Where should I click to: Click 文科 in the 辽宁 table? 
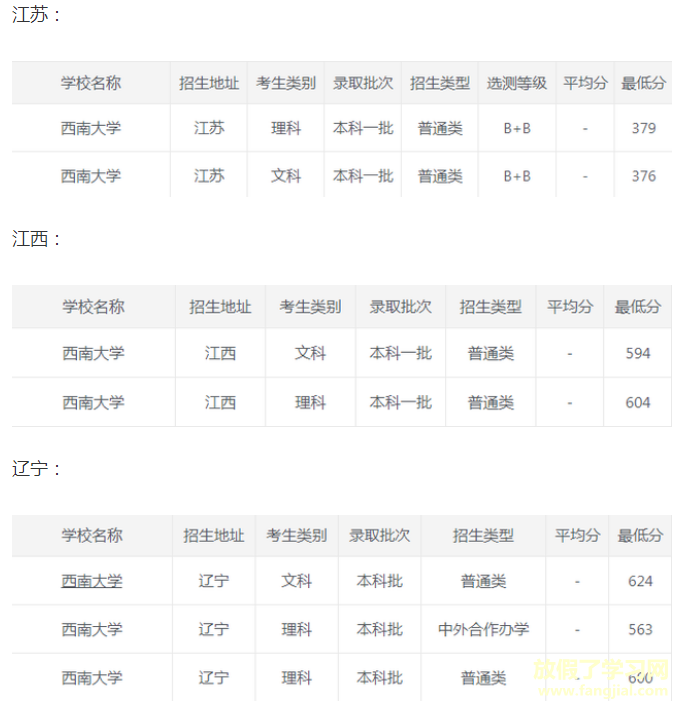tap(297, 581)
